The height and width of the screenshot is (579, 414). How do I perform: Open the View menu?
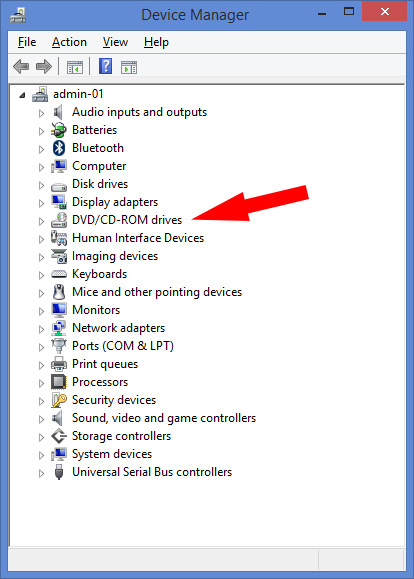point(115,42)
